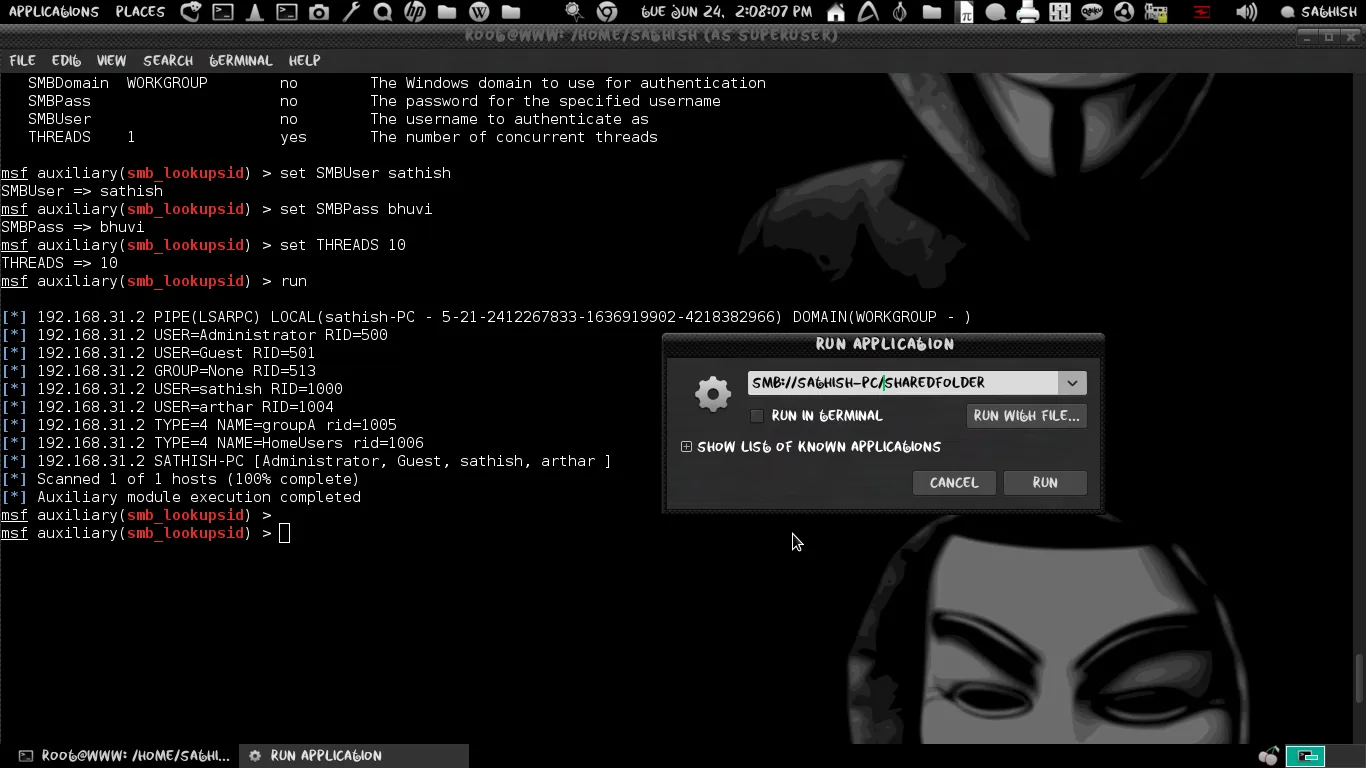Open the command history dropdown arrow
1366x768 pixels.
pos(1072,383)
